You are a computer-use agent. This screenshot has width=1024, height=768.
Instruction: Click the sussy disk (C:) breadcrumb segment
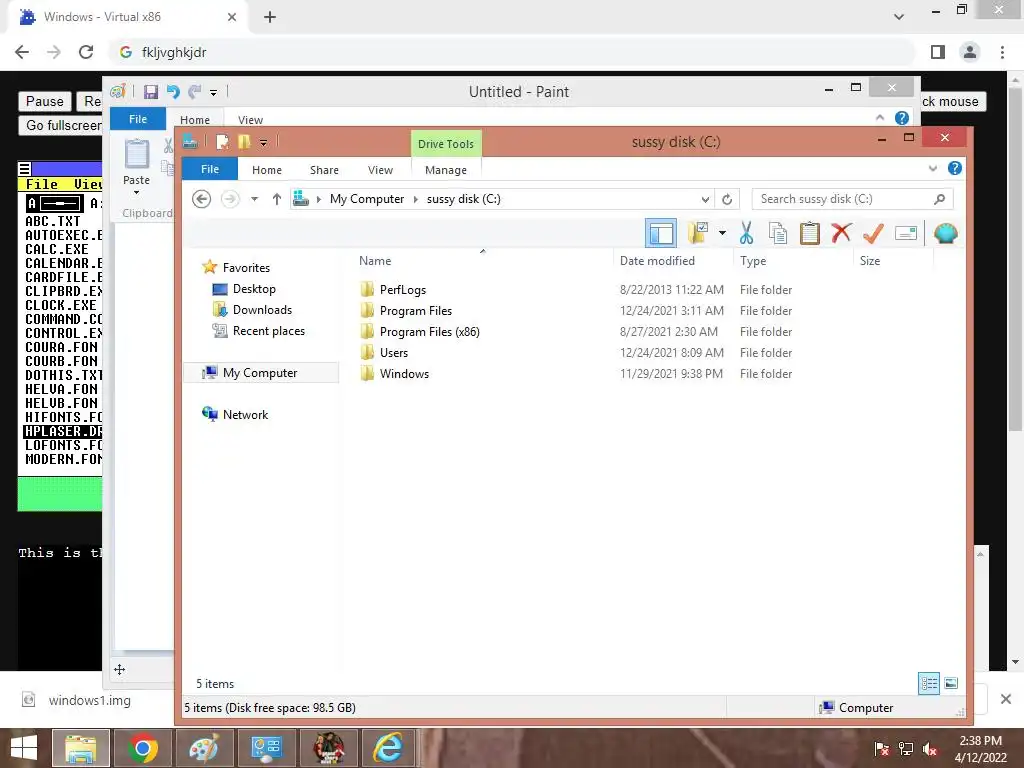pyautogui.click(x=463, y=199)
